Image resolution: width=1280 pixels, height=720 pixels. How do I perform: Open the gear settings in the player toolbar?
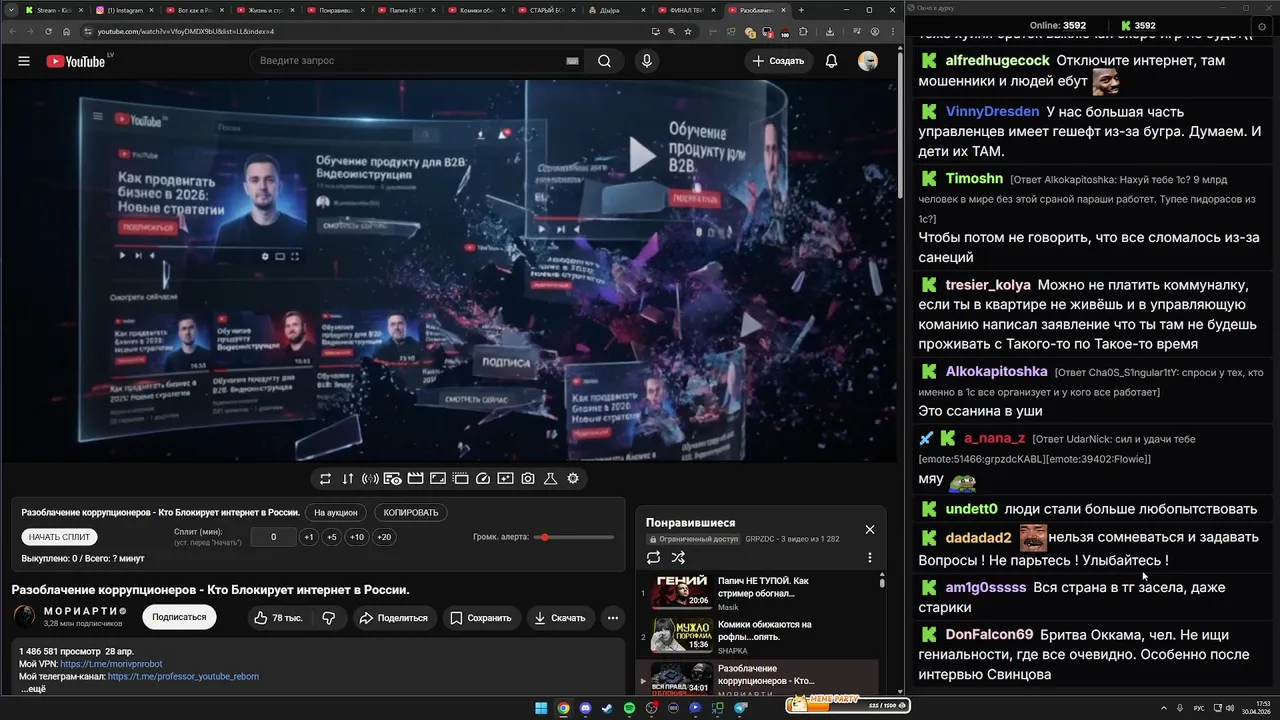tap(573, 479)
